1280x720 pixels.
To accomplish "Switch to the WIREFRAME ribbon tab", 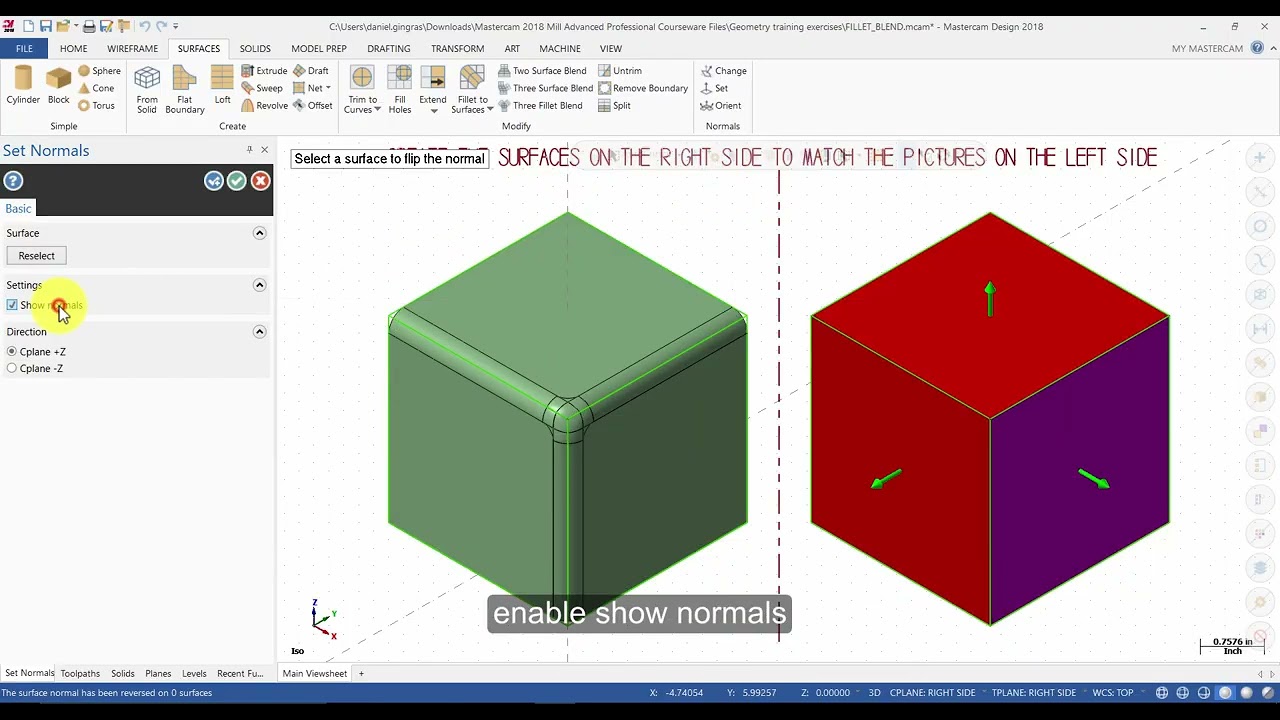I will [132, 48].
